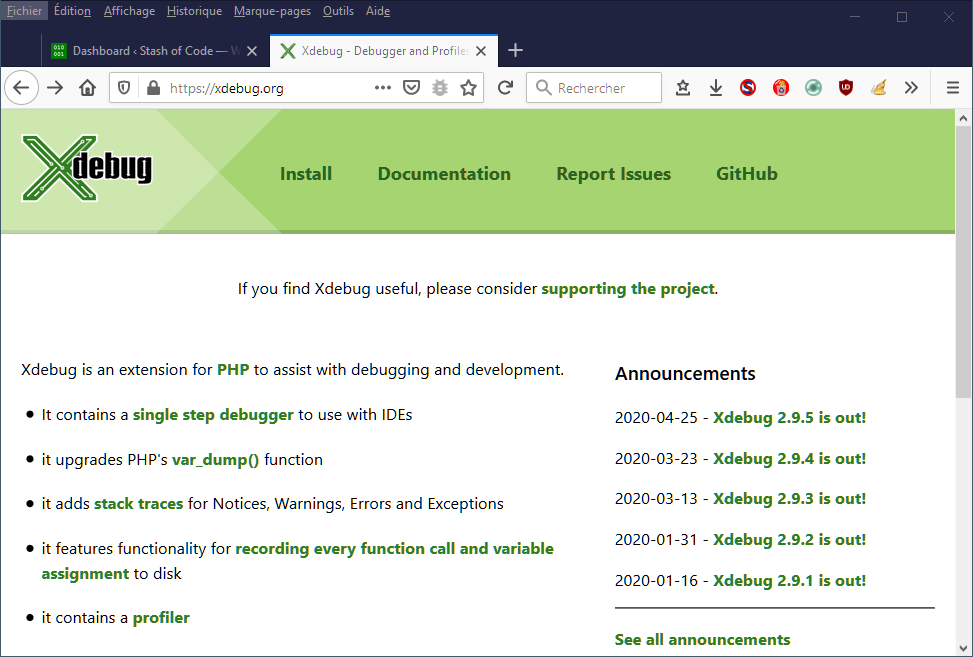Click the browser back arrow button
Screen dimensions: 973x657
coord(21,88)
